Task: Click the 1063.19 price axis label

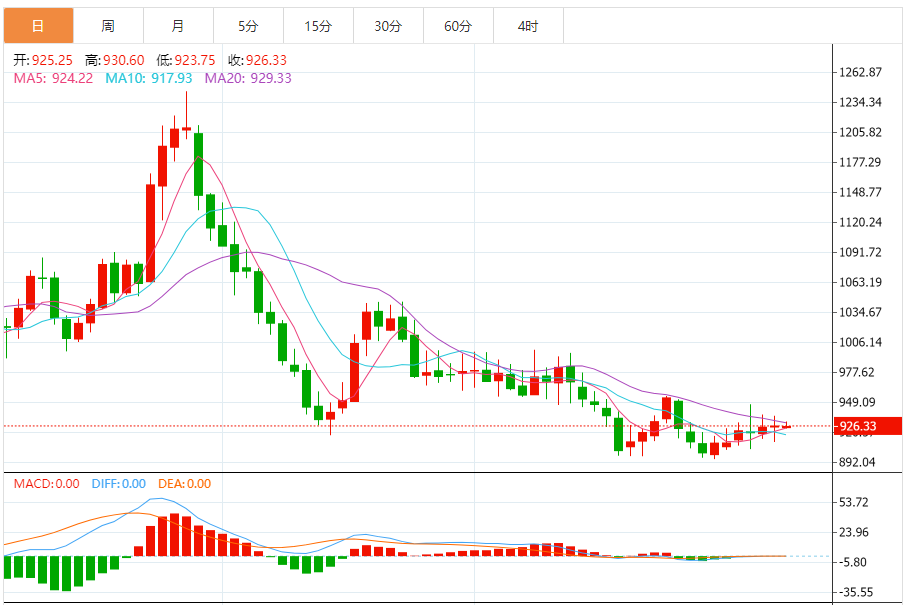Action: pyautogui.click(x=861, y=282)
